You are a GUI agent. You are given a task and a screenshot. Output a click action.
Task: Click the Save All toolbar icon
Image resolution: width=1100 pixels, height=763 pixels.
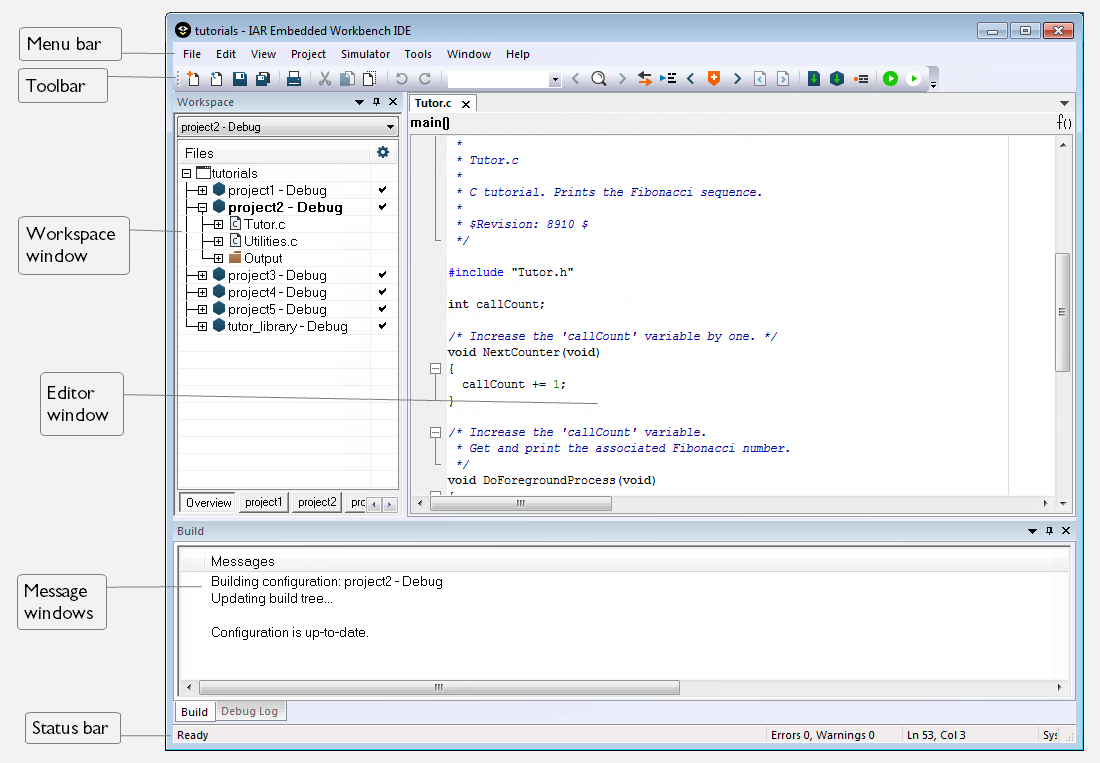pos(262,79)
